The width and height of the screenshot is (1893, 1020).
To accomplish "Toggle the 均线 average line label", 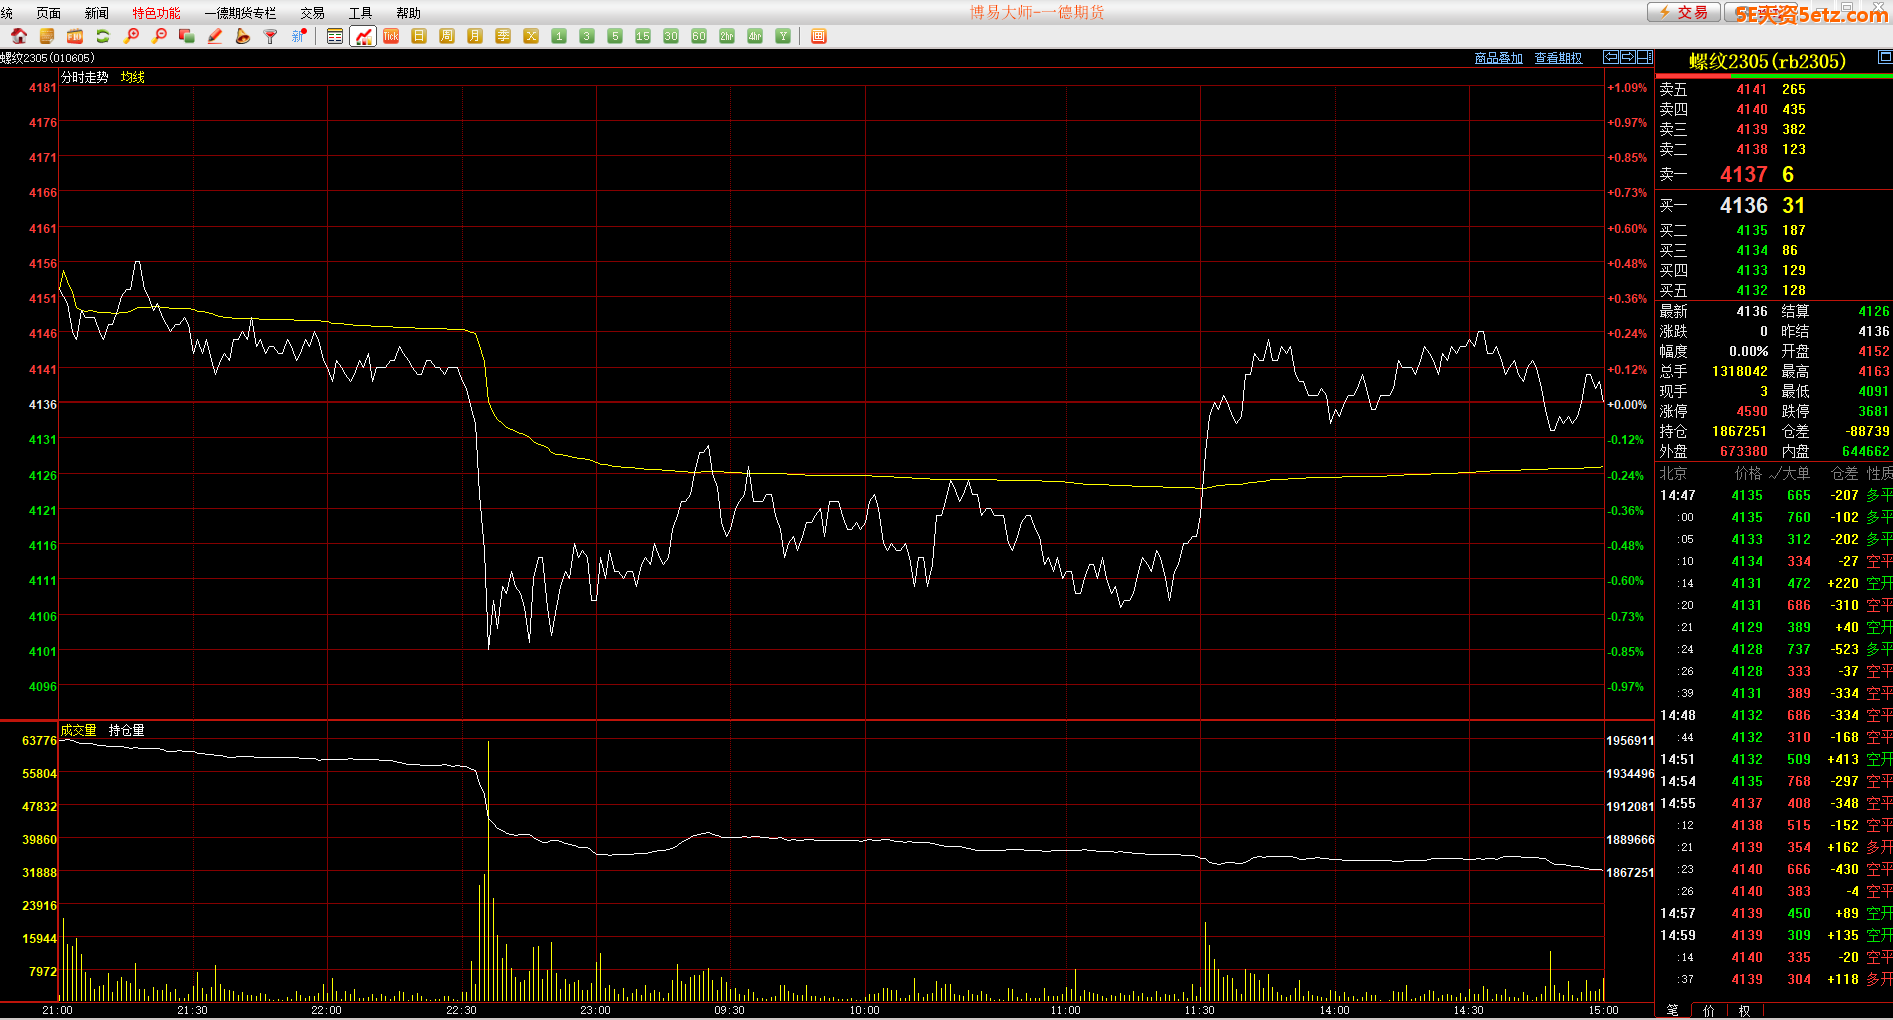I will pyautogui.click(x=133, y=77).
